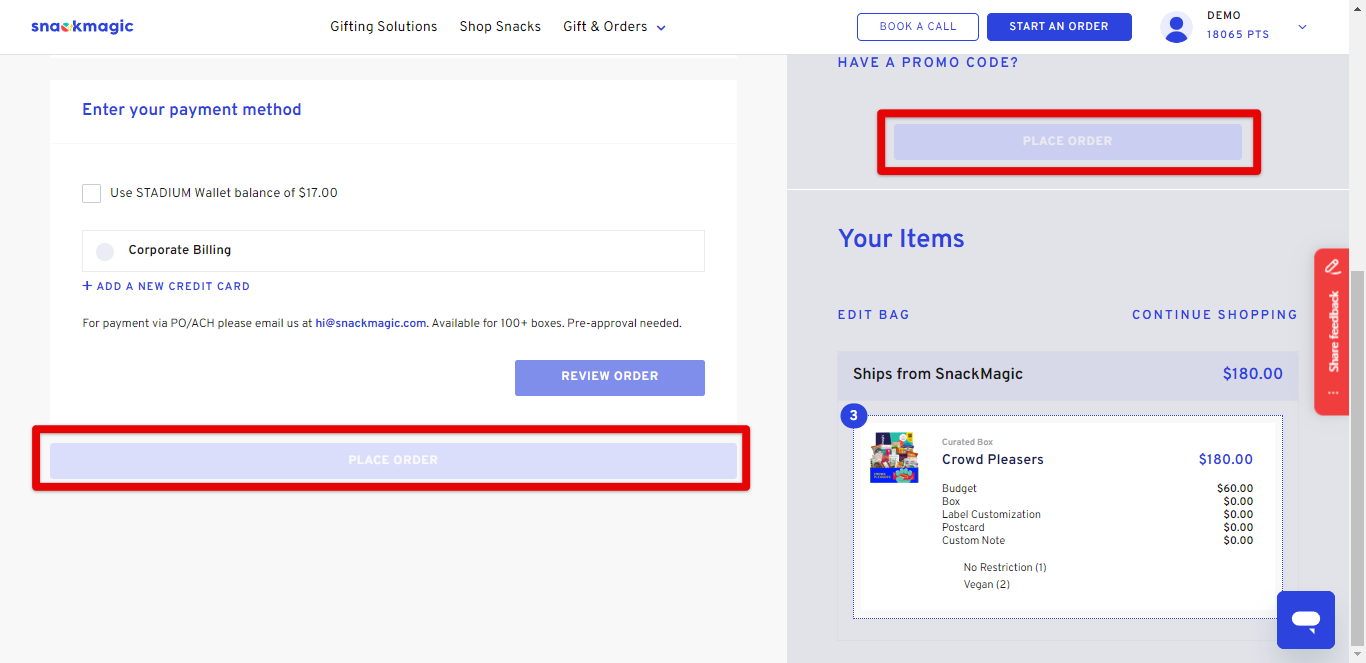Expand the Gift & Orders dropdown
The height and width of the screenshot is (663, 1366).
point(614,27)
